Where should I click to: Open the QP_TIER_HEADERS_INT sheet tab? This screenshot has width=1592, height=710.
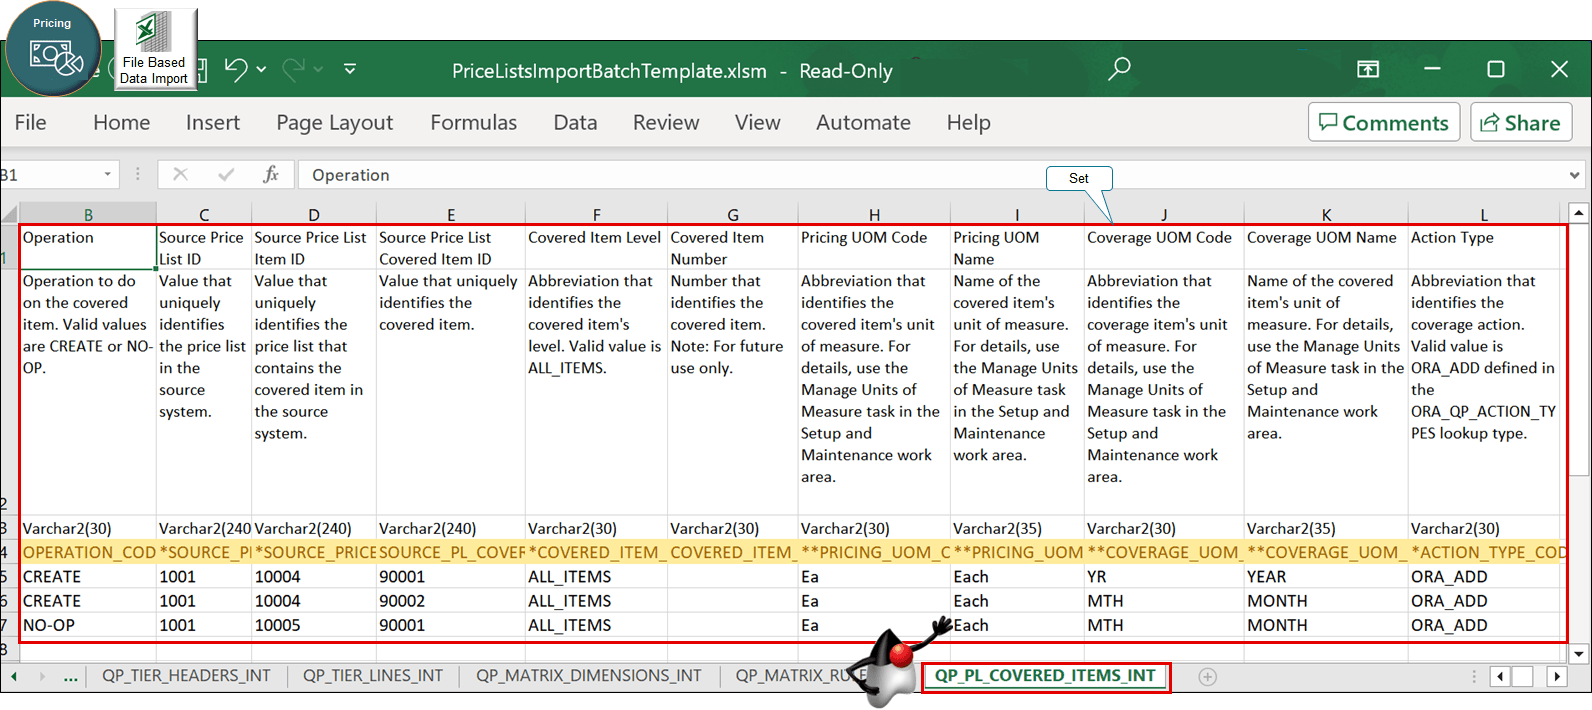pos(186,676)
